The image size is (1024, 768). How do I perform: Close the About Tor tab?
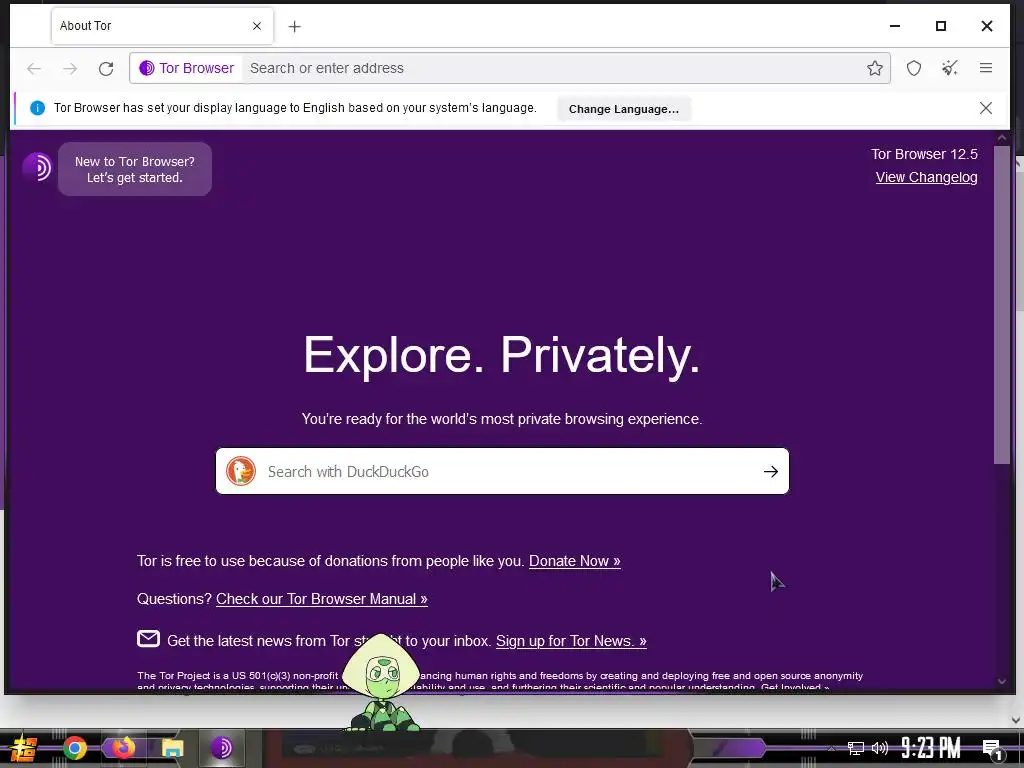pos(257,26)
